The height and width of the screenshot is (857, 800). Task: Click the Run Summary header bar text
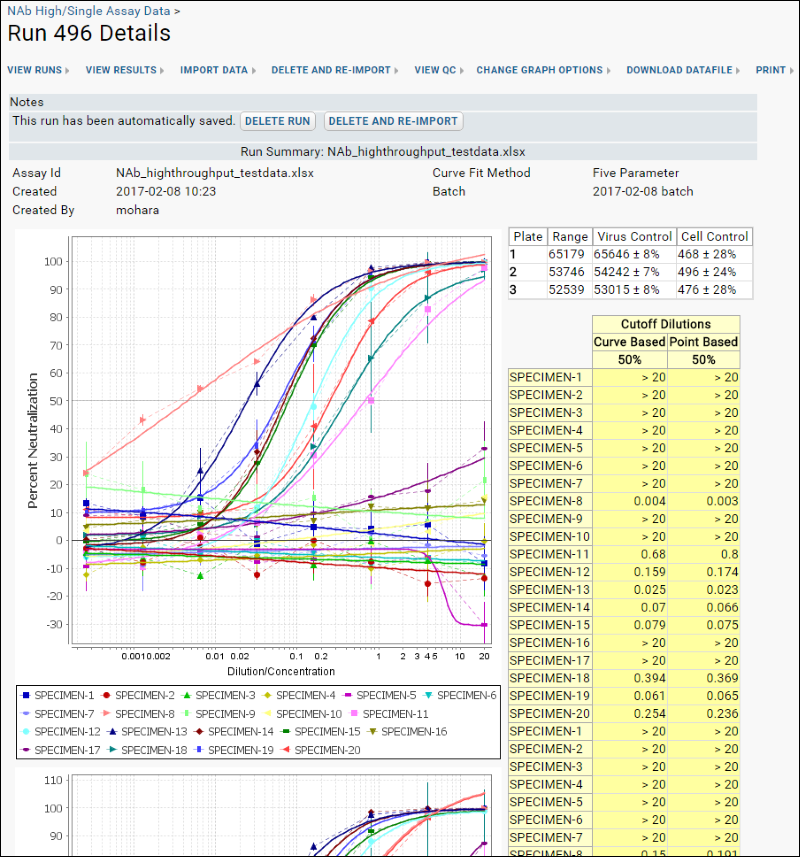pyautogui.click(x=383, y=152)
